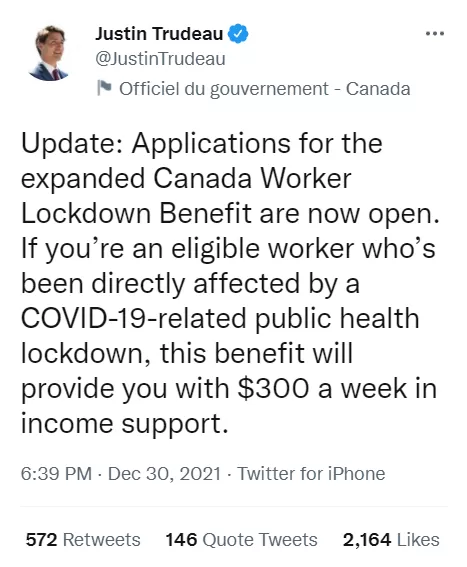Click the Canada Worker text in tweet
This screenshot has height=567, width=467.
[x=252, y=178]
